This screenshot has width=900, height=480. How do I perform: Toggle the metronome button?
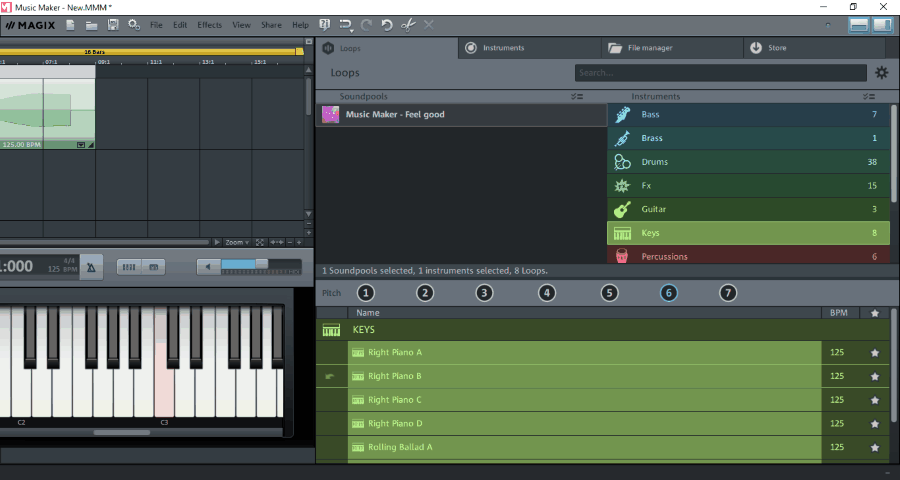pyautogui.click(x=91, y=267)
